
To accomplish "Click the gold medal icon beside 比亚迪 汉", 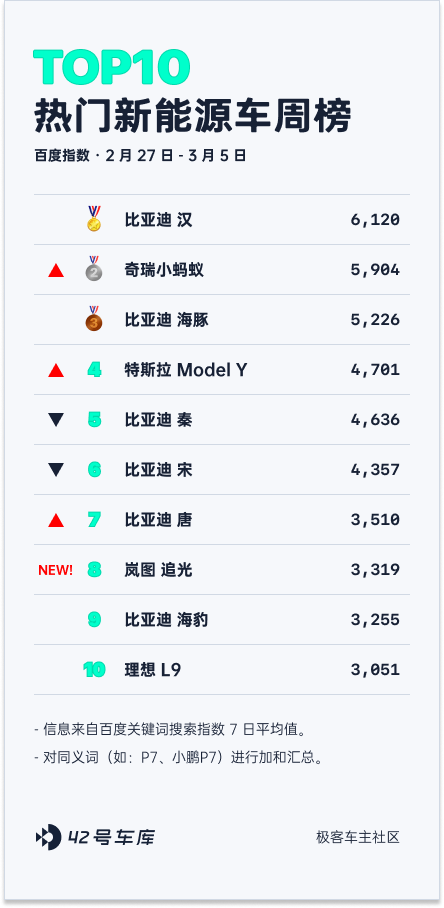I will 94,219.
